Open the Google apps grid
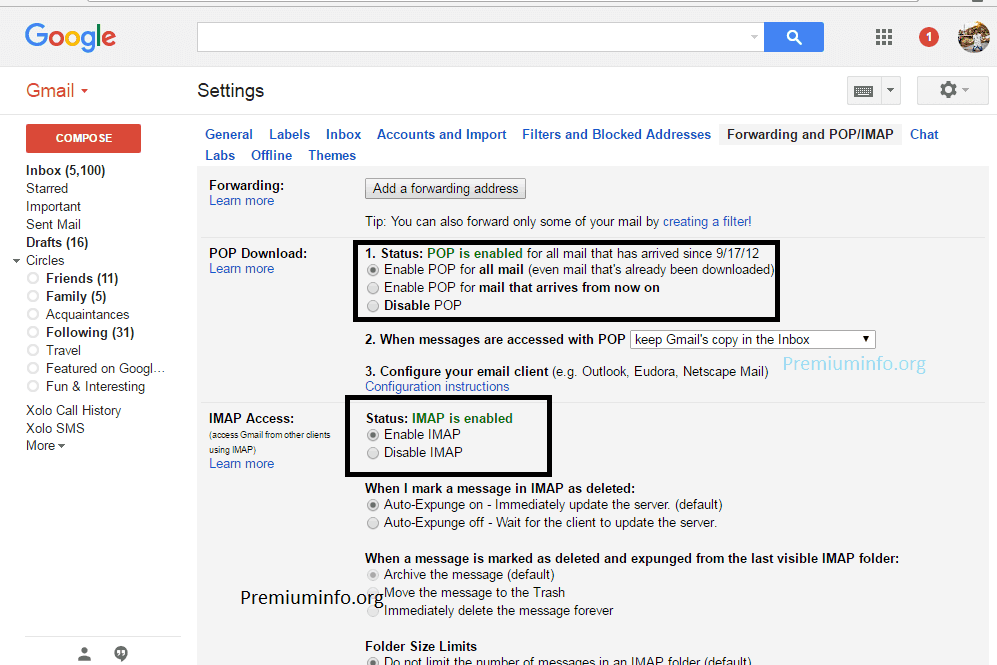 (883, 36)
